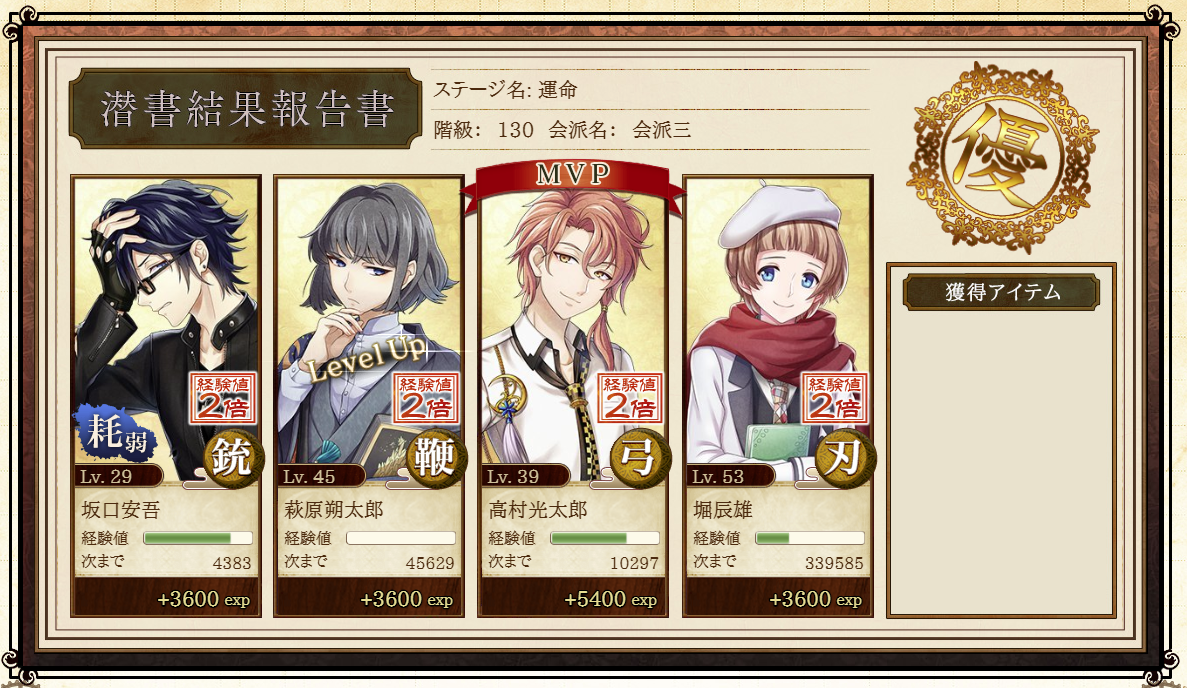
Task: Click the 鞭 weapon icon on 萩原朔太郎's card
Action: tap(437, 458)
